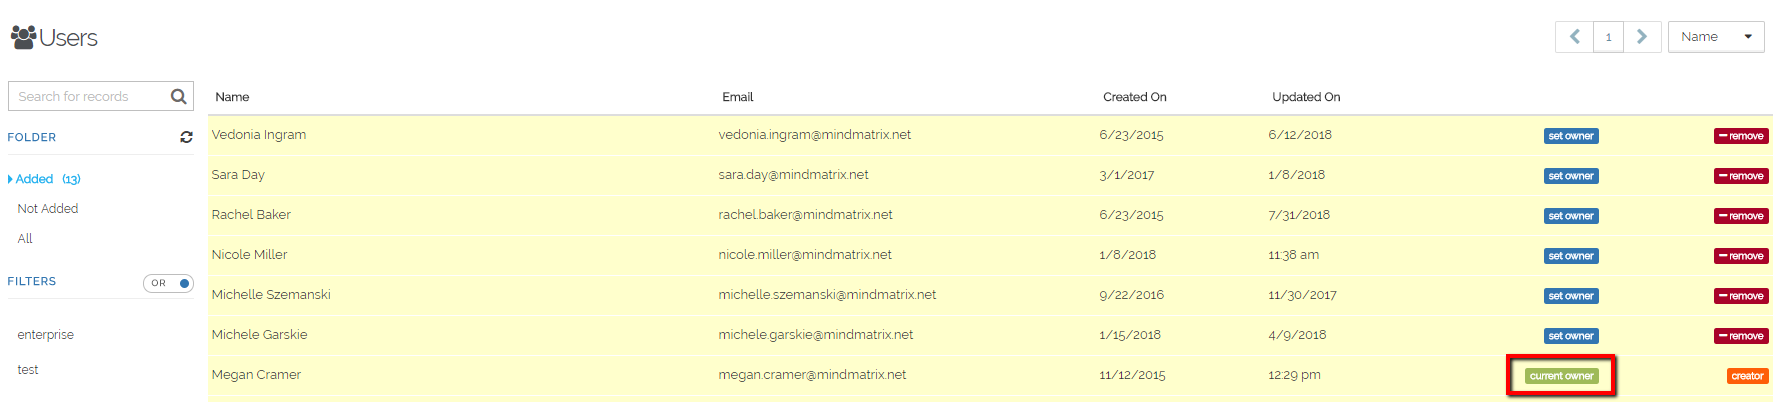
Task: Click the Search for records field
Action: coord(90,96)
